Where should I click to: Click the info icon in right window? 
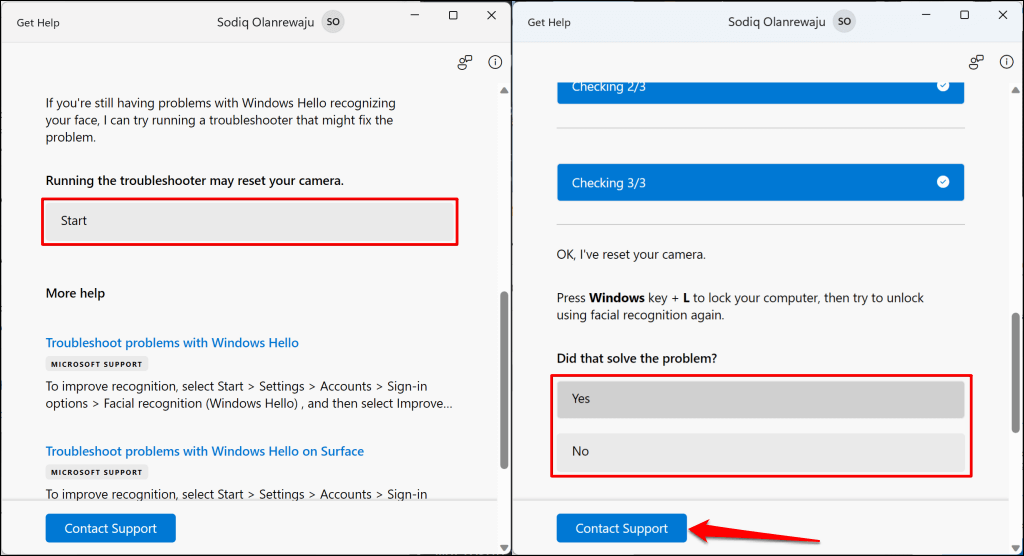pos(1007,63)
